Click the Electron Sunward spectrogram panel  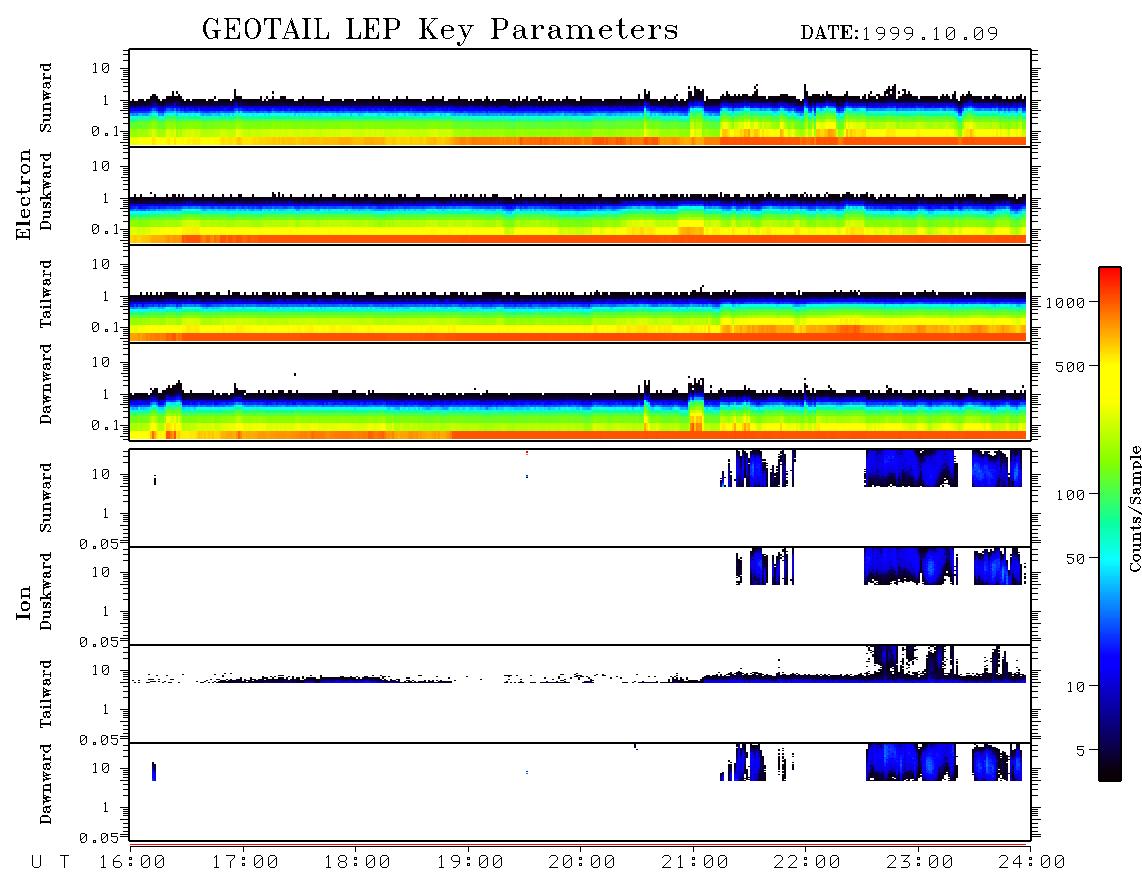[x=580, y=98]
